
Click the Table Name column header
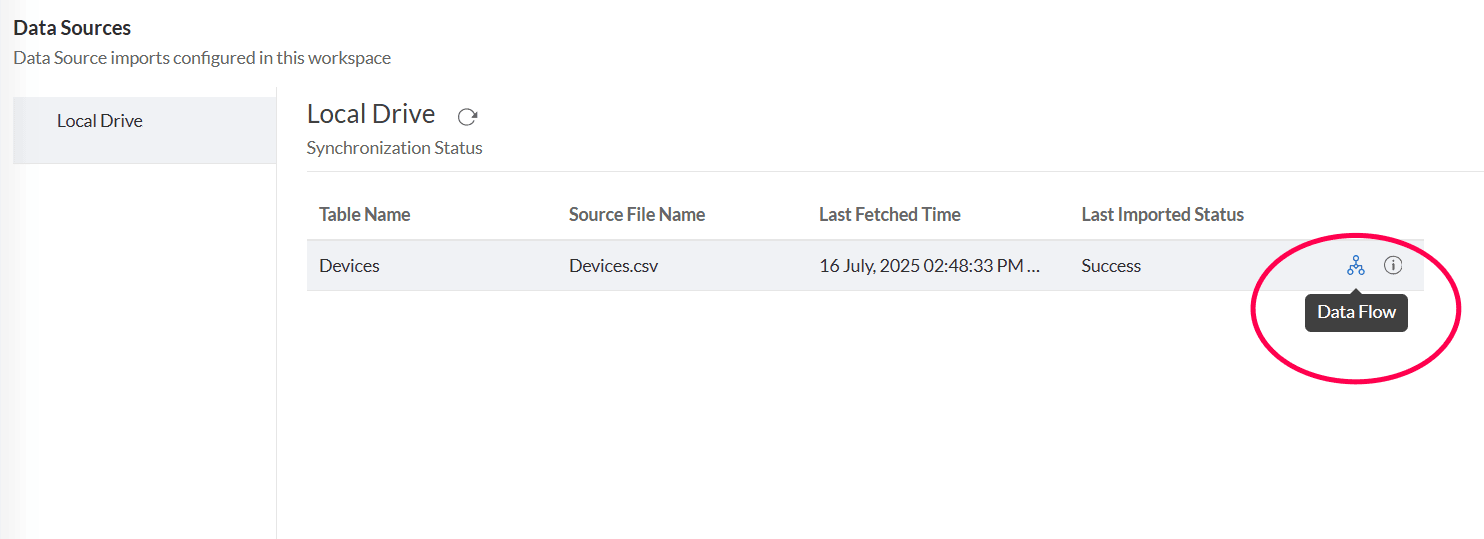(x=364, y=214)
